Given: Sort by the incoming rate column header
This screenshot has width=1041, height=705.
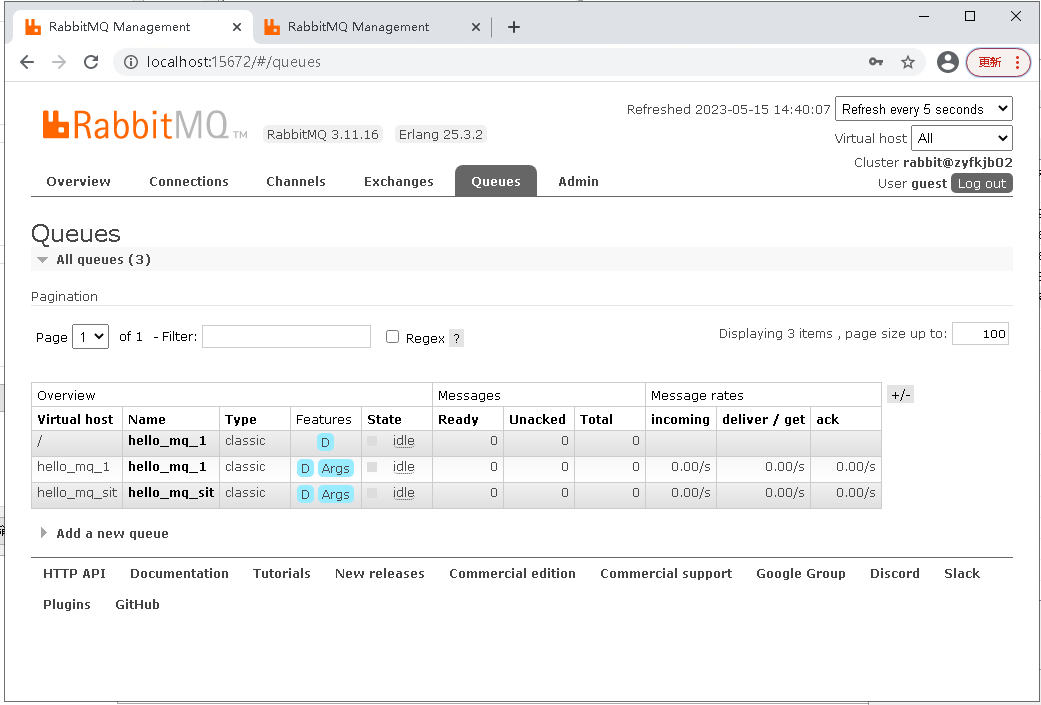Looking at the screenshot, I should 680,420.
